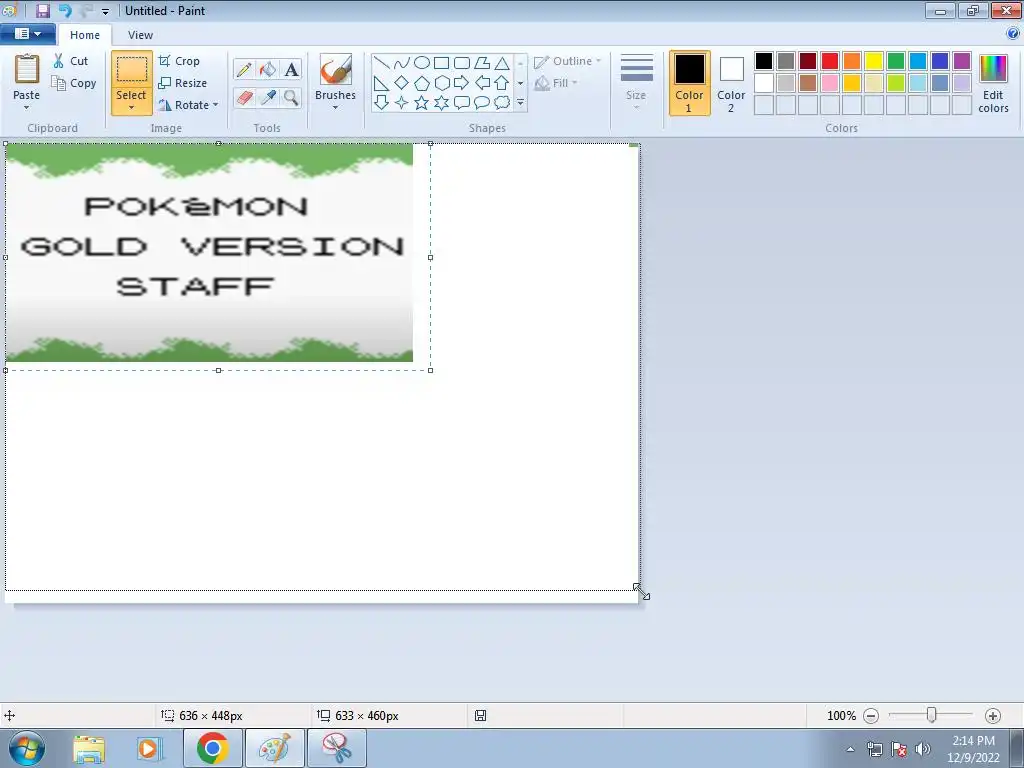Choose the Diamond shape
Screen dimensions: 1024x768
tap(402, 83)
